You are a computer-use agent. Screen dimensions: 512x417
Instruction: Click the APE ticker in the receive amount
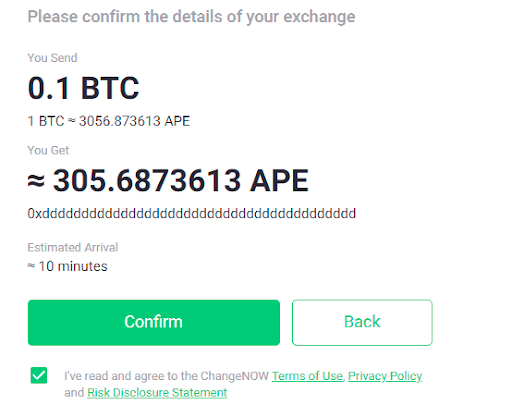(x=279, y=181)
